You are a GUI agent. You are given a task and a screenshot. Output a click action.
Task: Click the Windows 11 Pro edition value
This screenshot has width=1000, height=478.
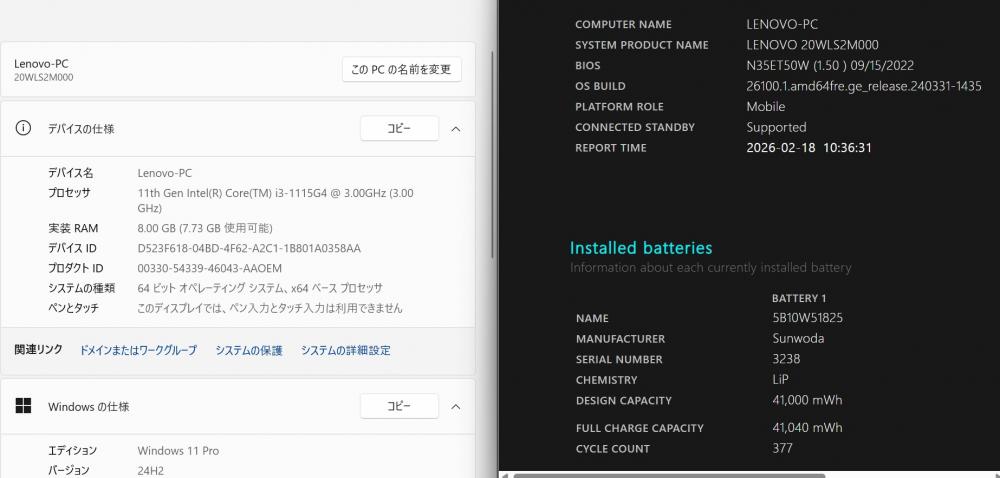click(x=178, y=451)
